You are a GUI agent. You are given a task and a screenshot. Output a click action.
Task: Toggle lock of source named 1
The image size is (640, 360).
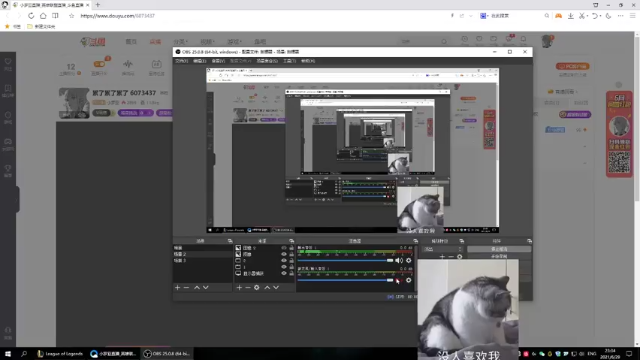[x=291, y=267]
